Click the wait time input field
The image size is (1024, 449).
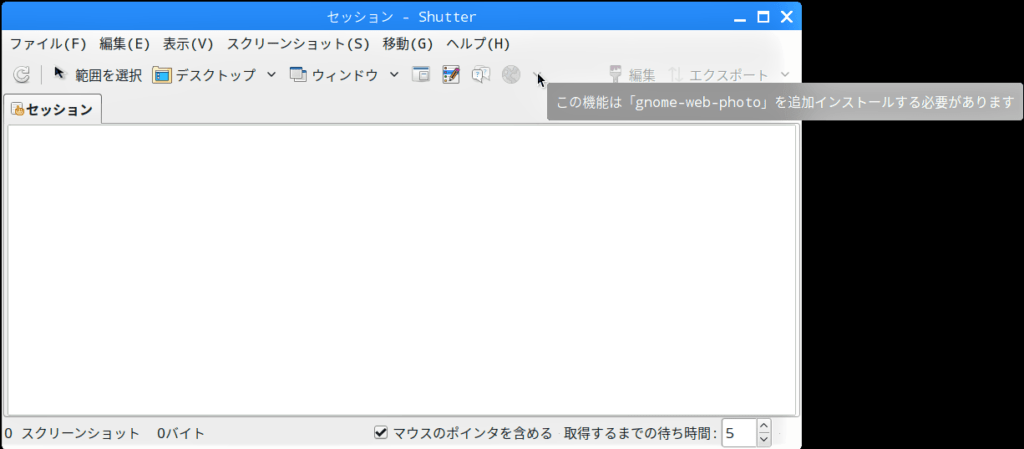pyautogui.click(x=739, y=433)
